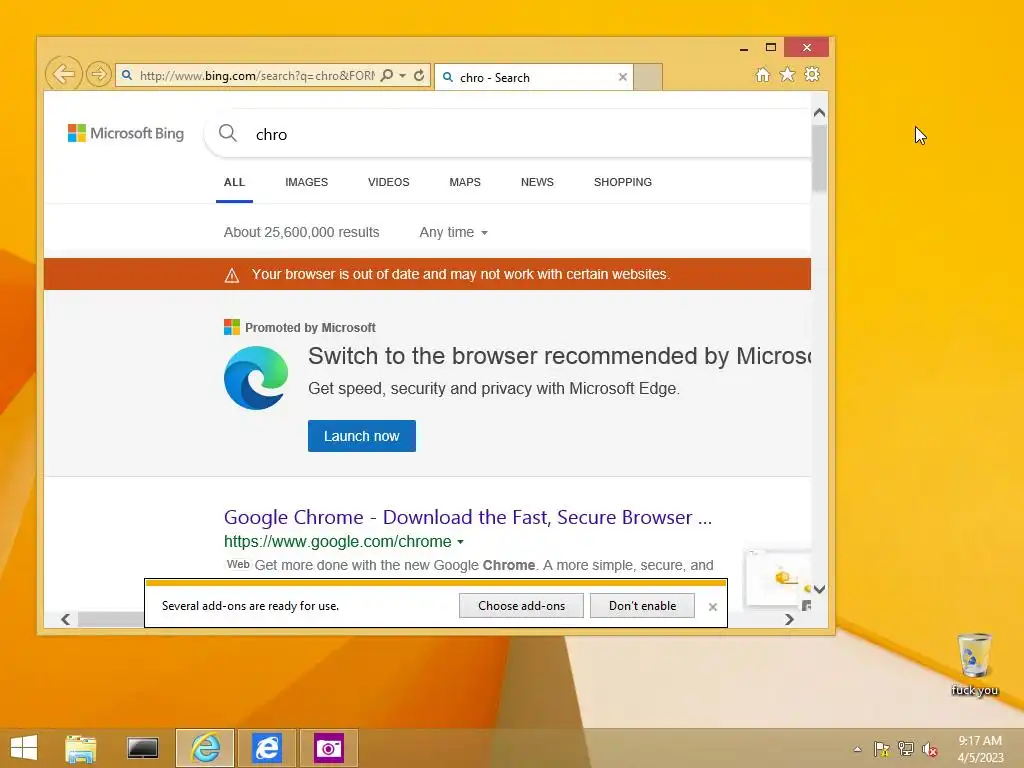Maximize the Internet Explorer window

tap(771, 48)
